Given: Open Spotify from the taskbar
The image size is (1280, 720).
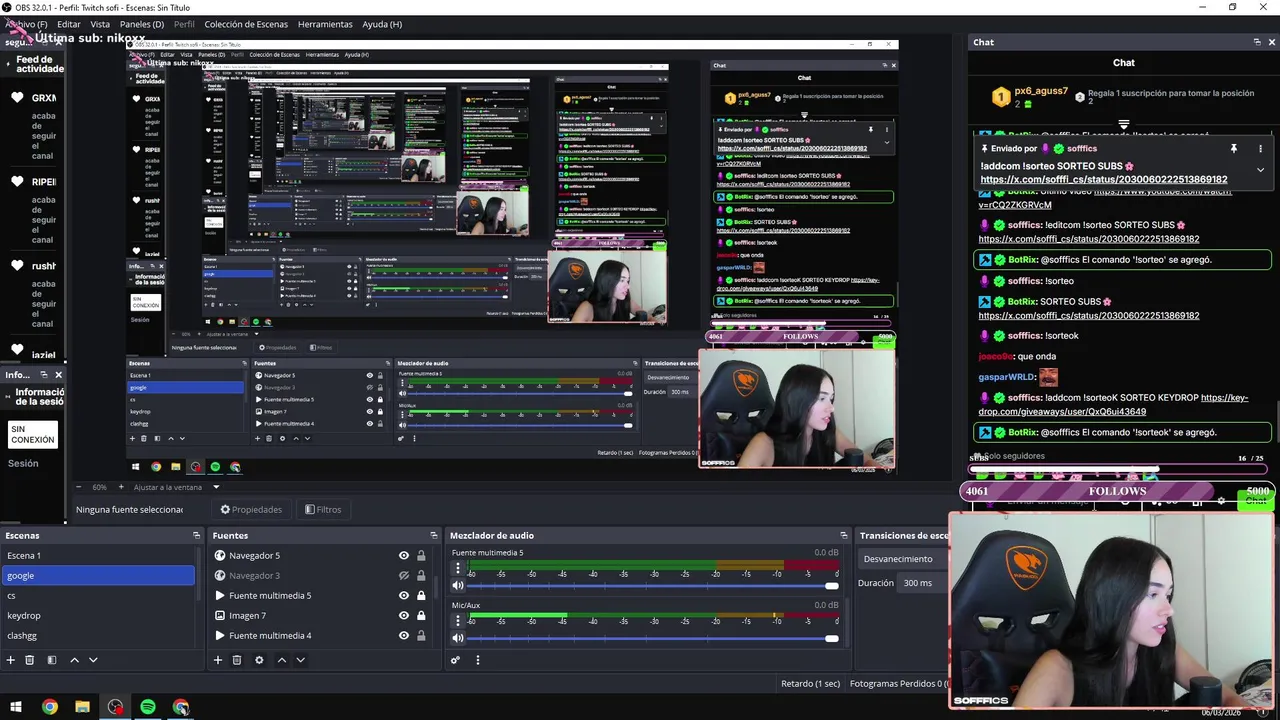Looking at the screenshot, I should (148, 707).
